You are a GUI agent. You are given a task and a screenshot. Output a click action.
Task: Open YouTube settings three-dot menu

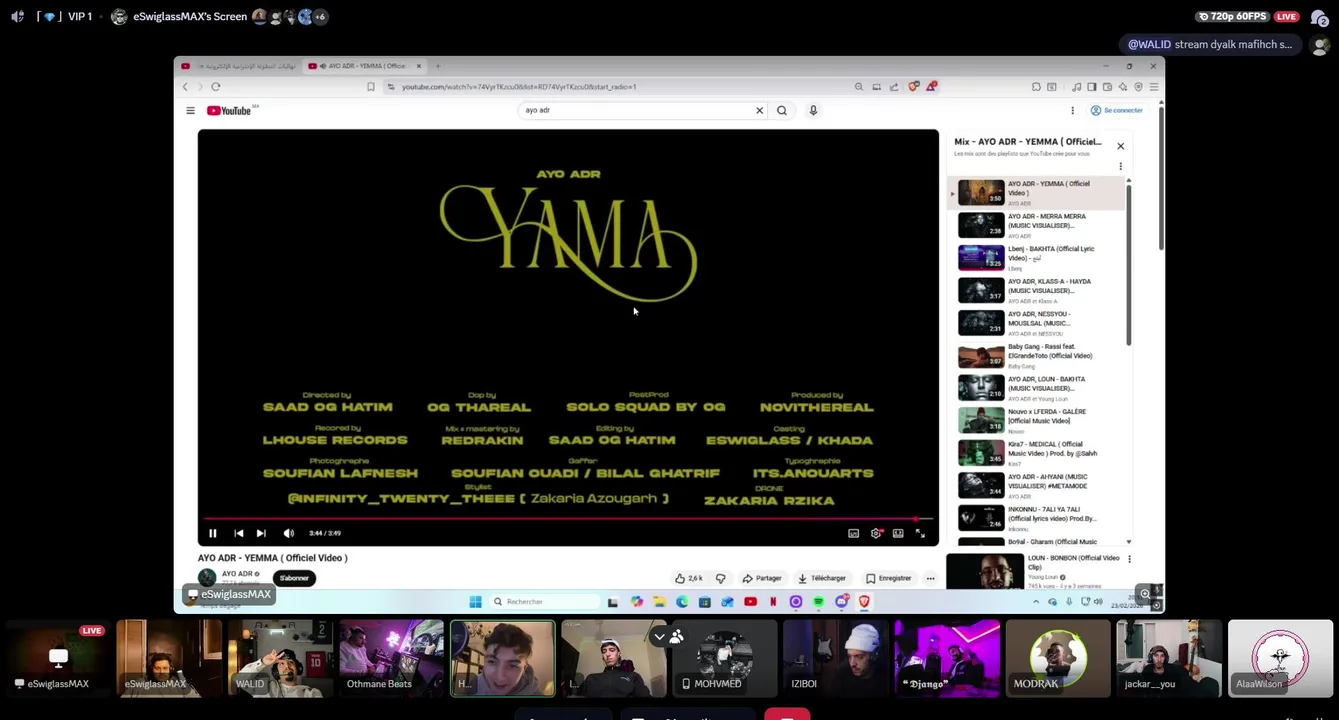coord(1072,111)
